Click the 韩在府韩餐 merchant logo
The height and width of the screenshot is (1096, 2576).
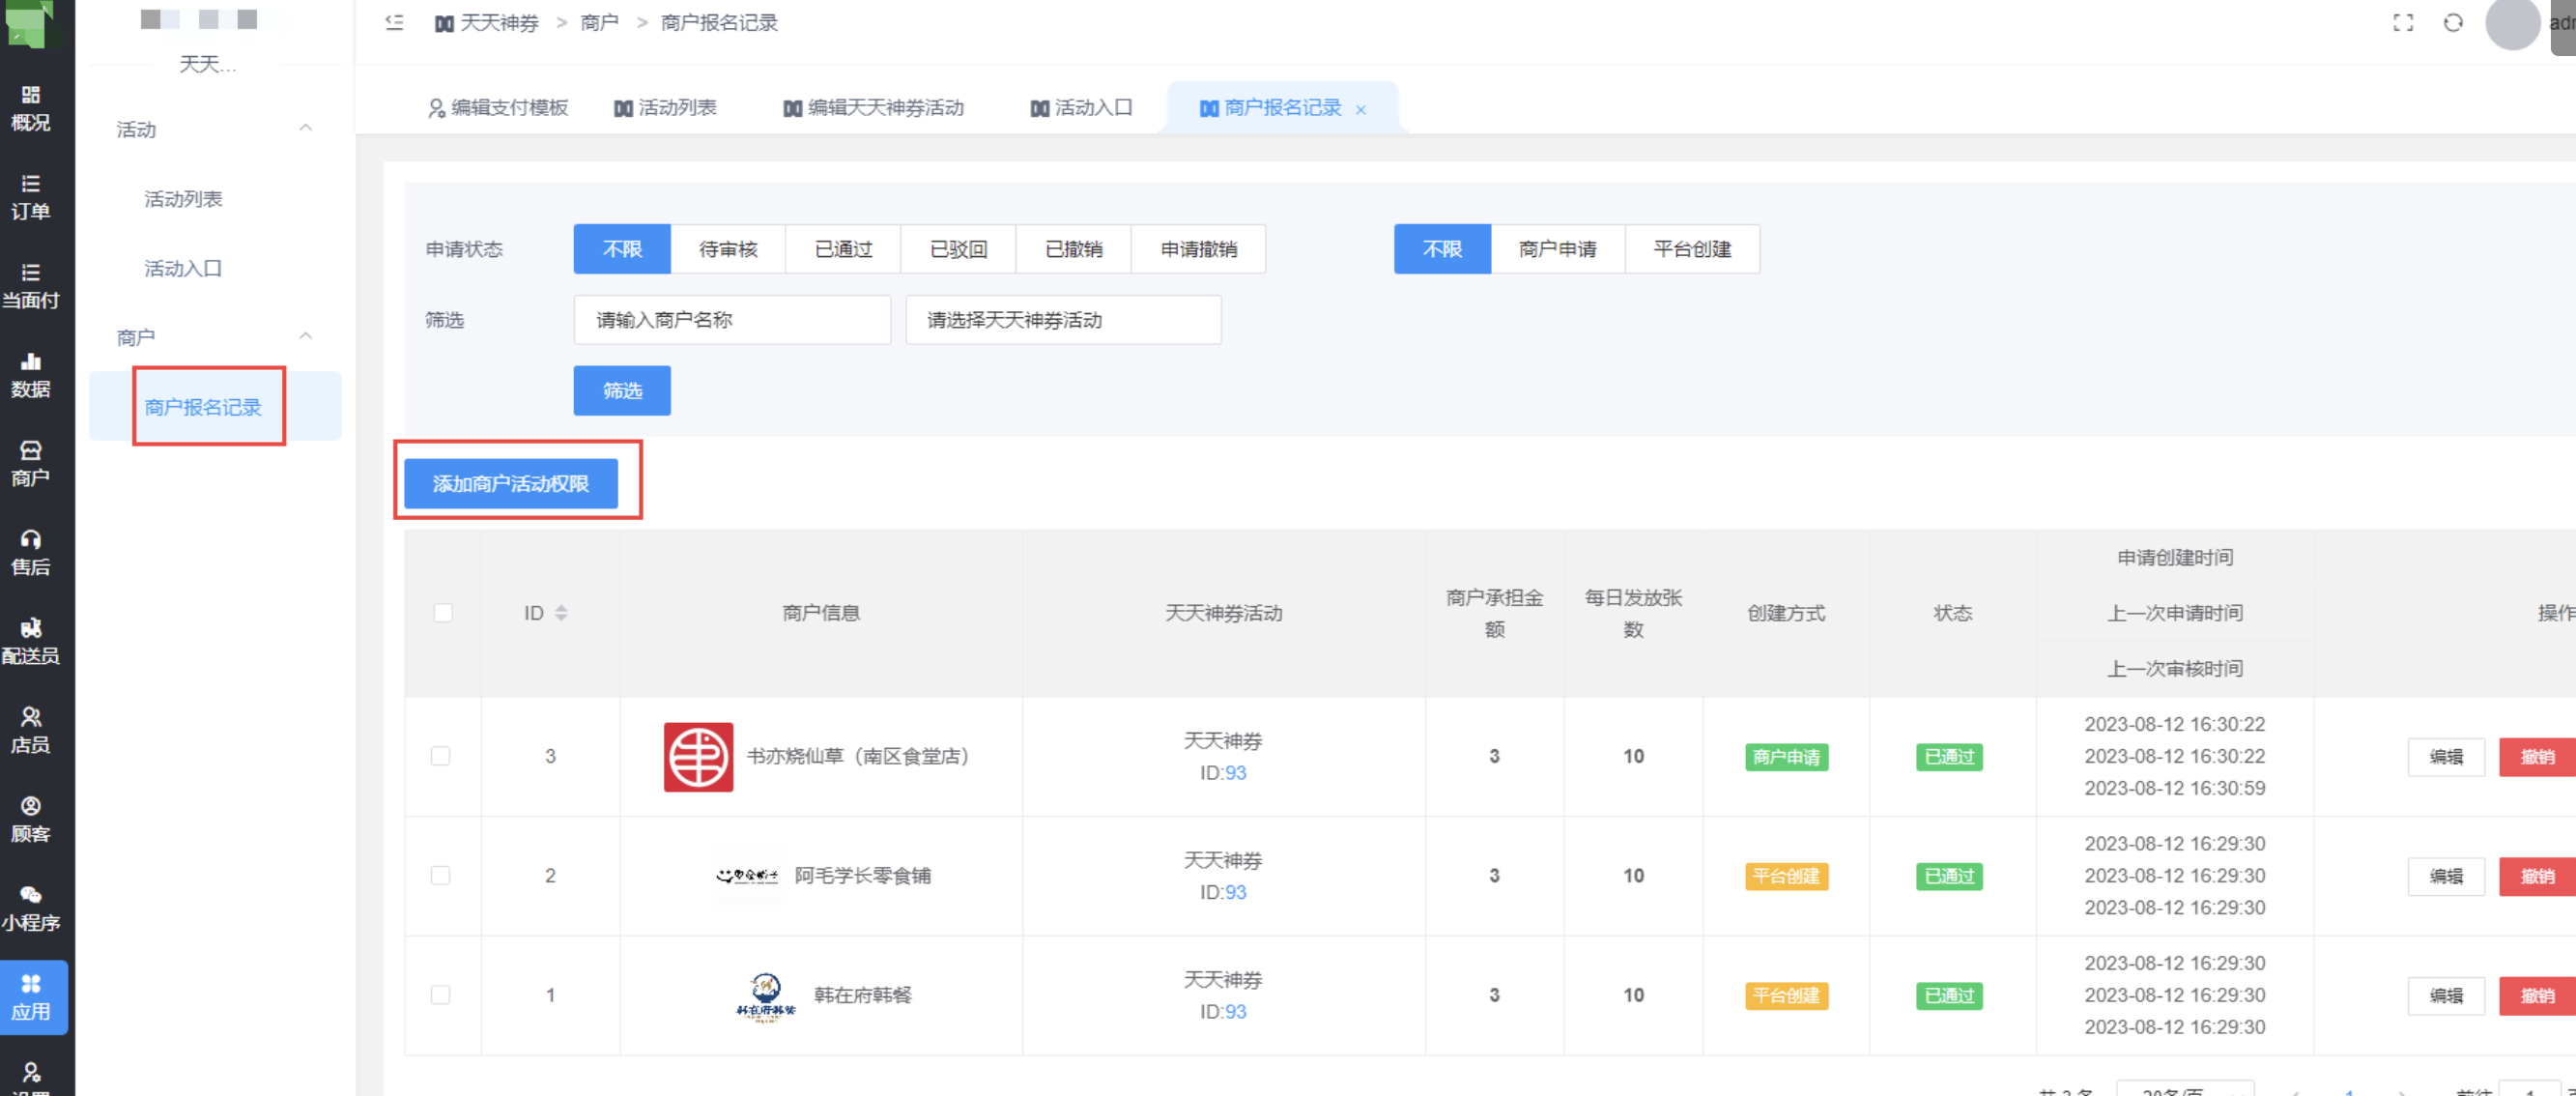(x=766, y=996)
